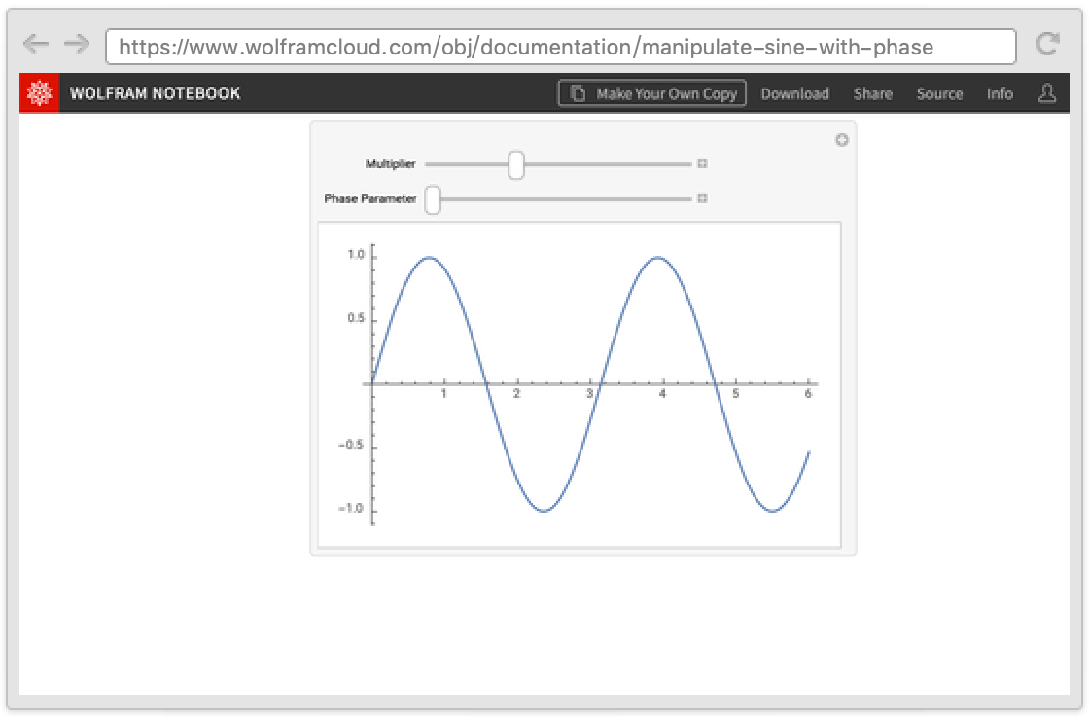The height and width of the screenshot is (718, 1090).
Task: Expand the Multiplier slider controls
Action: point(703,164)
